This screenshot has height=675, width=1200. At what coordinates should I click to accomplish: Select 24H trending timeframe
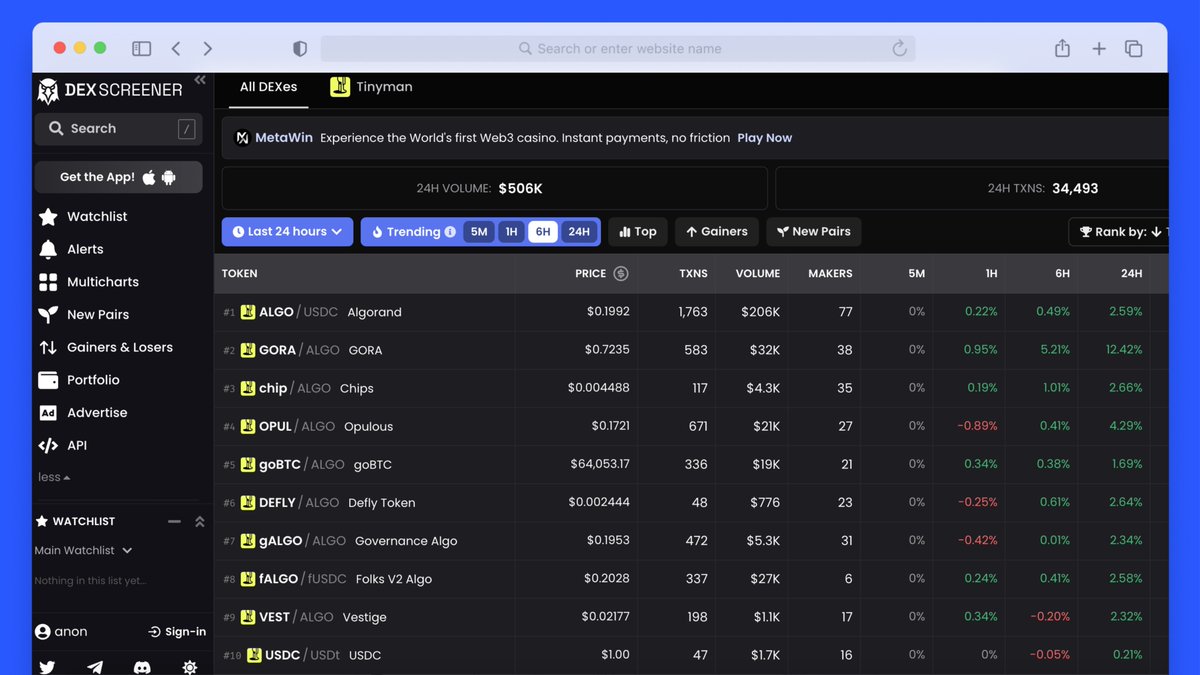(579, 232)
